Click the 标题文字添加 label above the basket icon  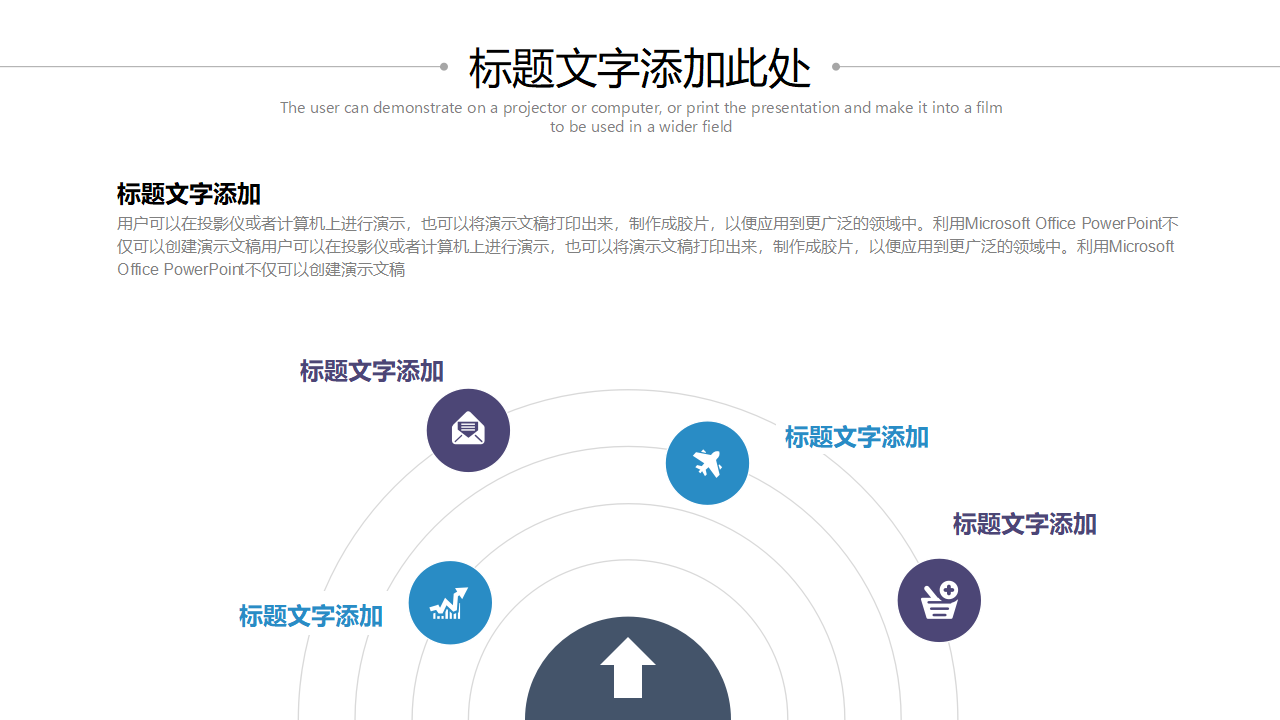[x=1024, y=524]
